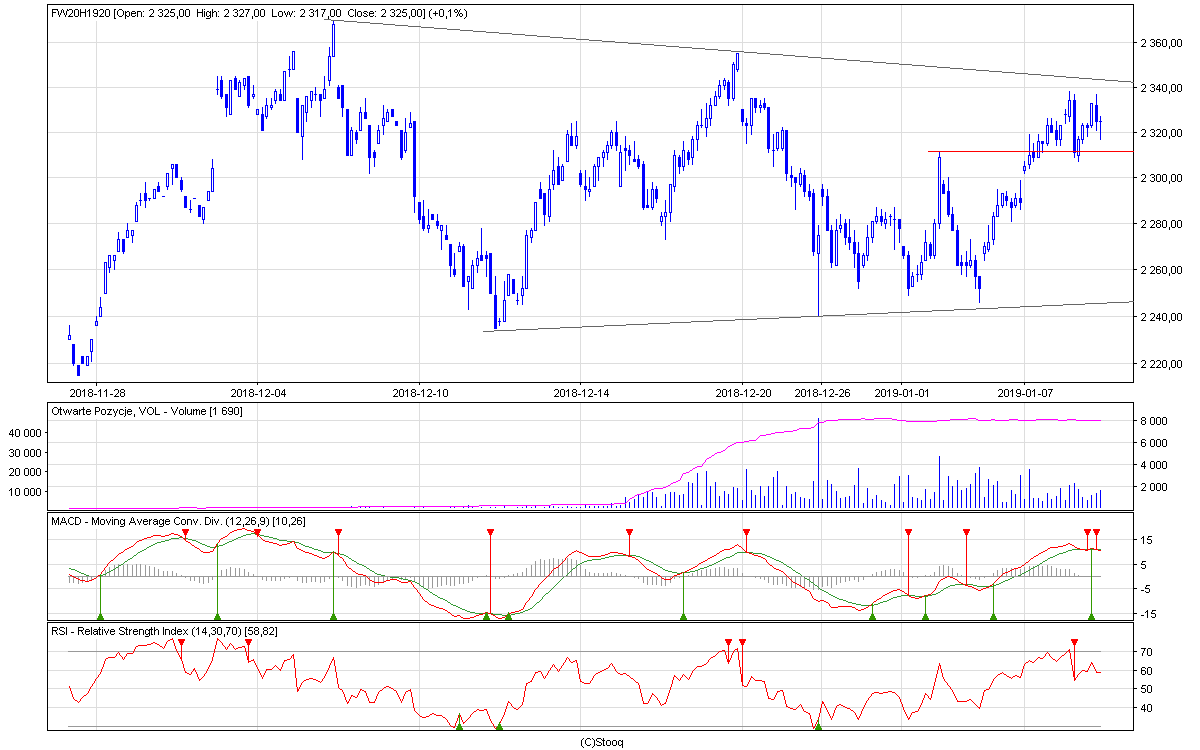Click the 2018-12-20 date axis label

(x=743, y=393)
